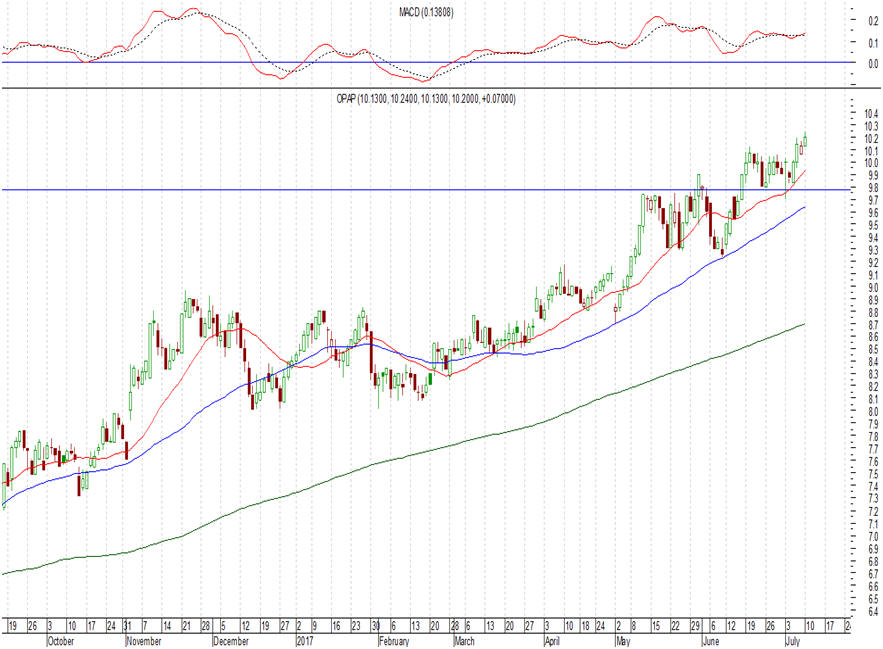Click the 15 date tick label
This screenshot has width=883, height=649.
coord(656,626)
